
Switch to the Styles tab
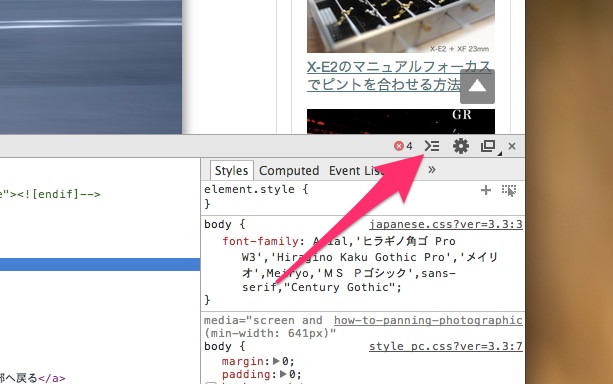(x=231, y=170)
